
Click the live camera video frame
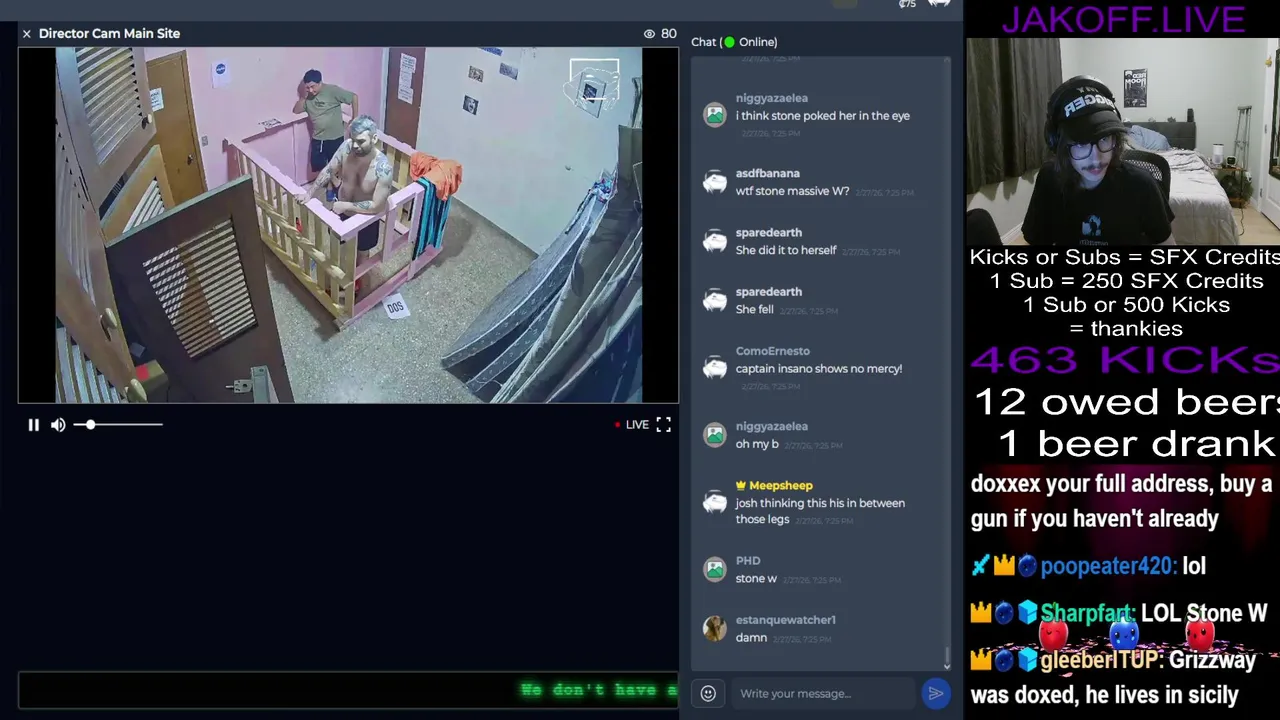pyautogui.click(x=348, y=225)
